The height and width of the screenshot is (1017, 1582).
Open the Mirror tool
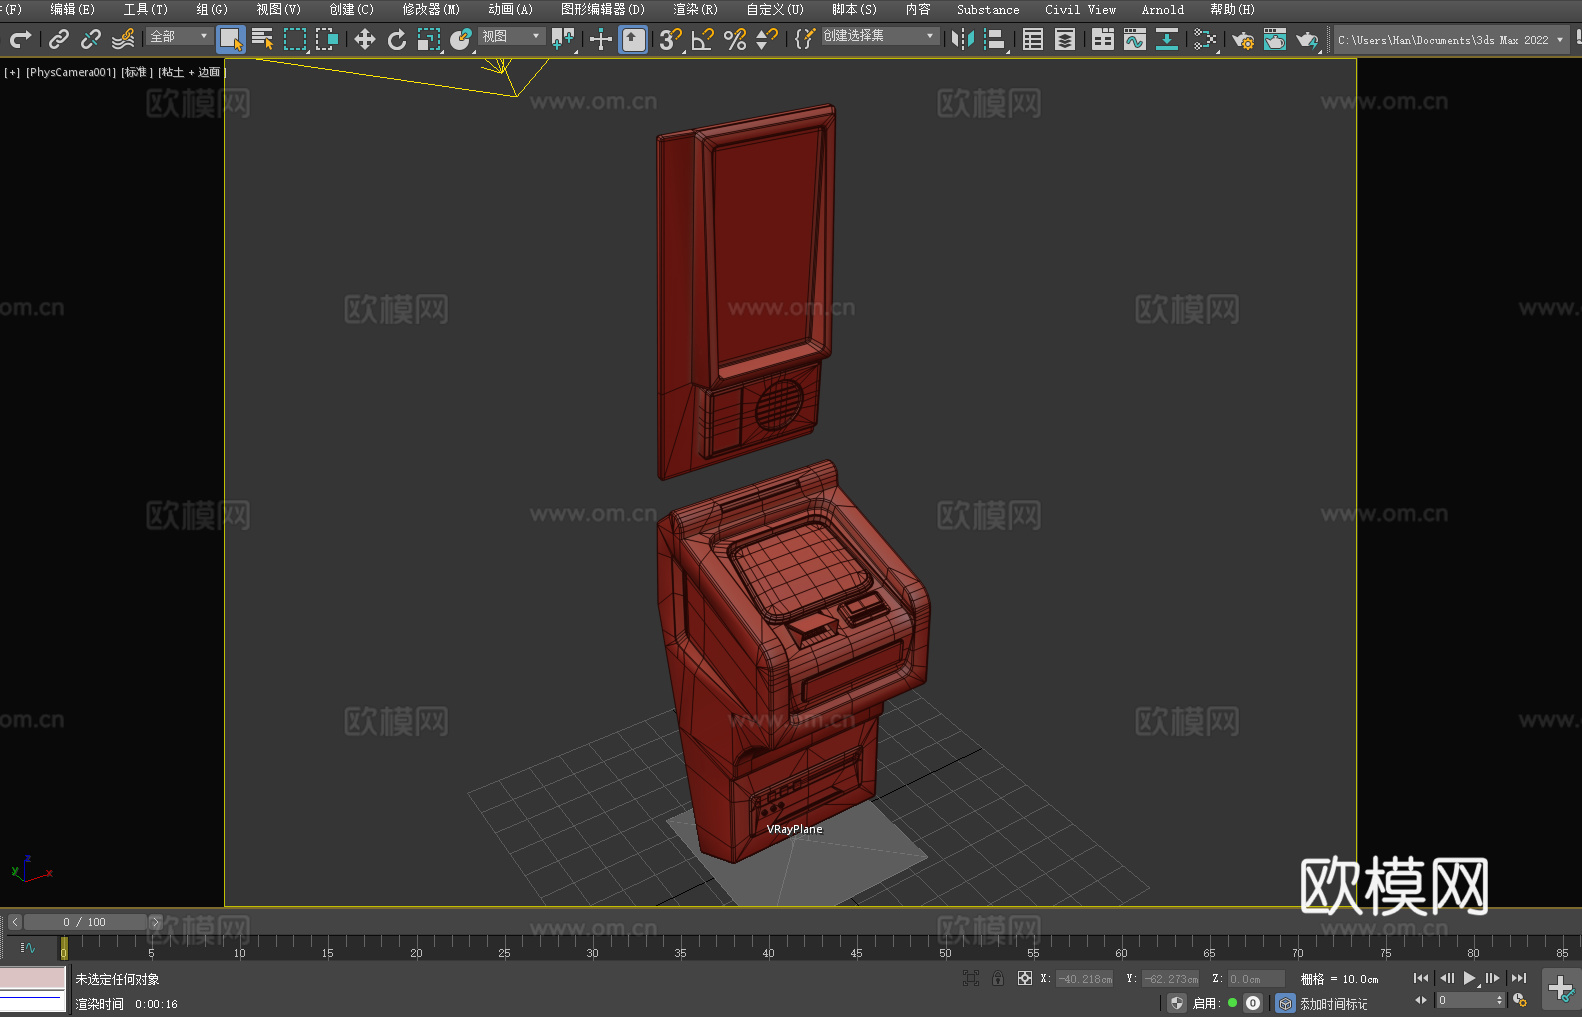962,39
